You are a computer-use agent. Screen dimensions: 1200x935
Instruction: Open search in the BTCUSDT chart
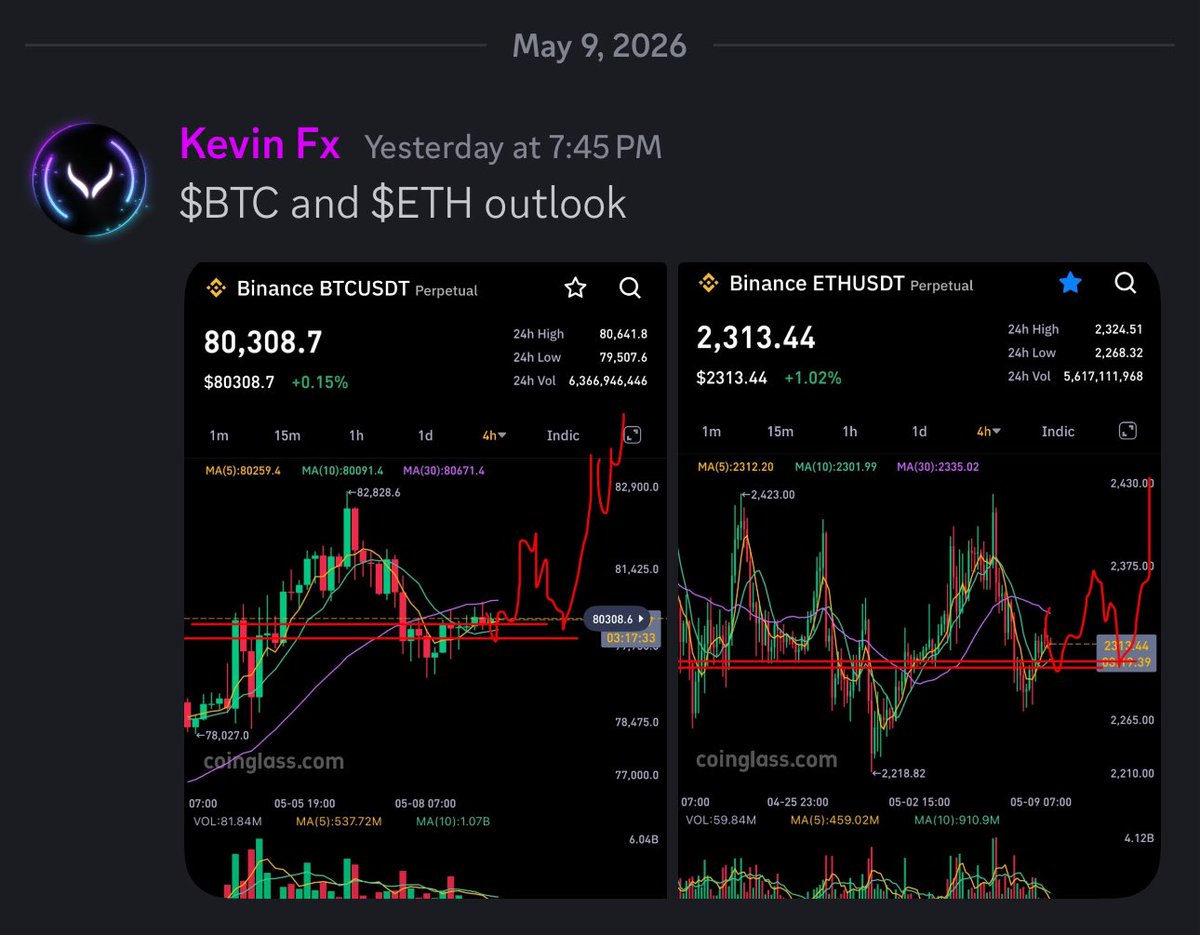(x=630, y=288)
